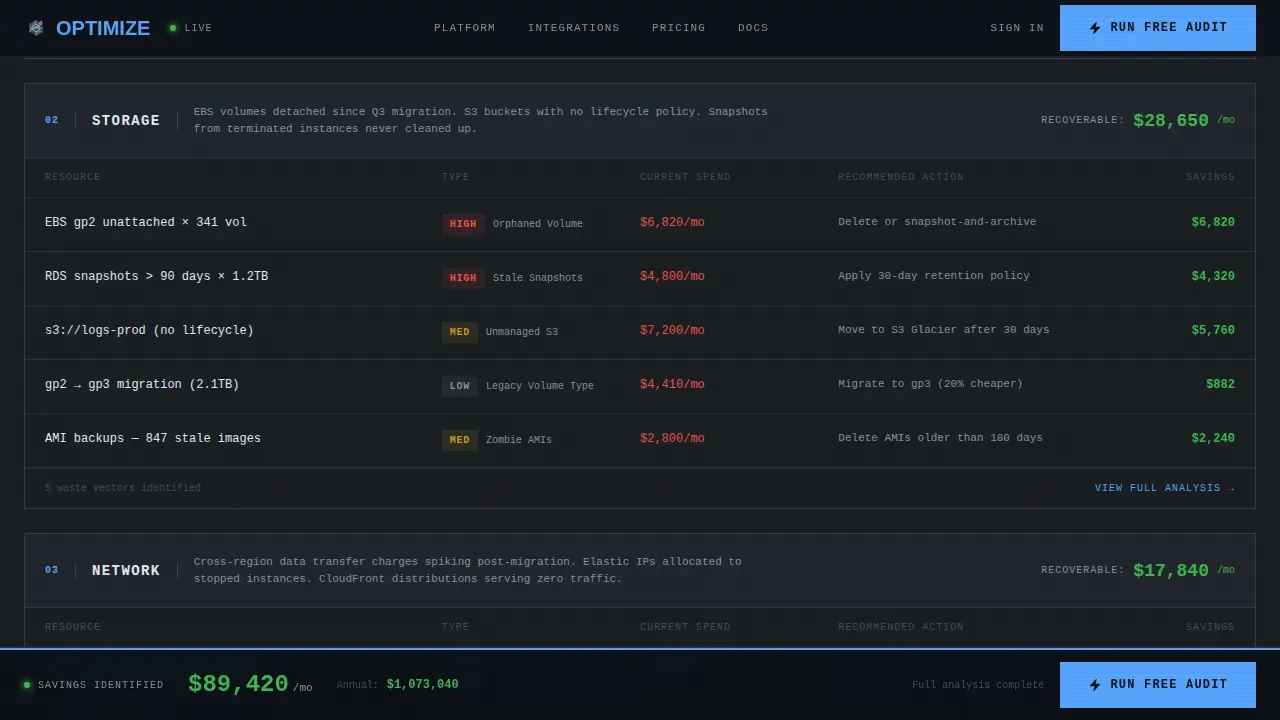Viewport: 1280px width, 720px height.
Task: Click Storage CURRENT SPEND column header
Action: tap(685, 177)
